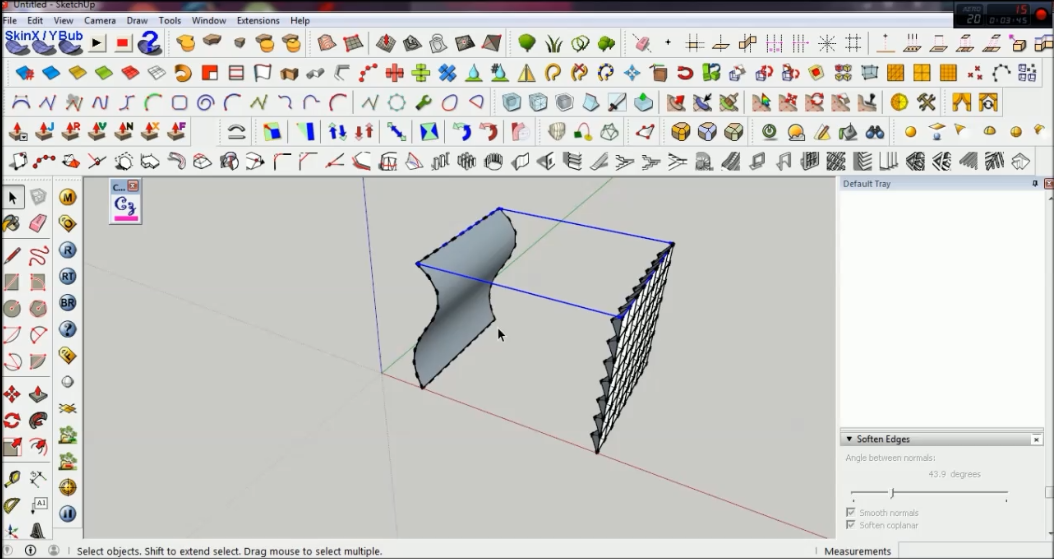The width and height of the screenshot is (1054, 559).
Task: Open the SkinX/YBub blue question help icon
Action: 149,44
